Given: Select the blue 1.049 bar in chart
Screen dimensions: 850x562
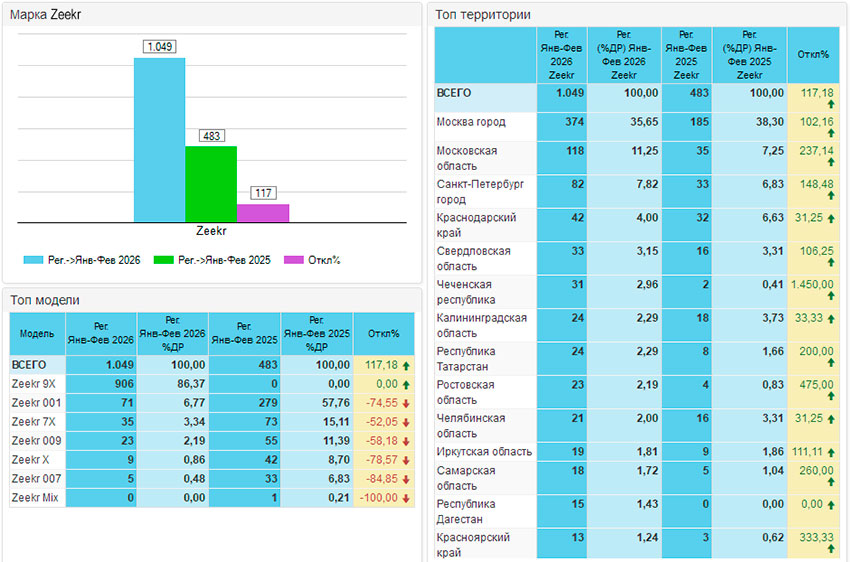Looking at the screenshot, I should click(x=159, y=139).
